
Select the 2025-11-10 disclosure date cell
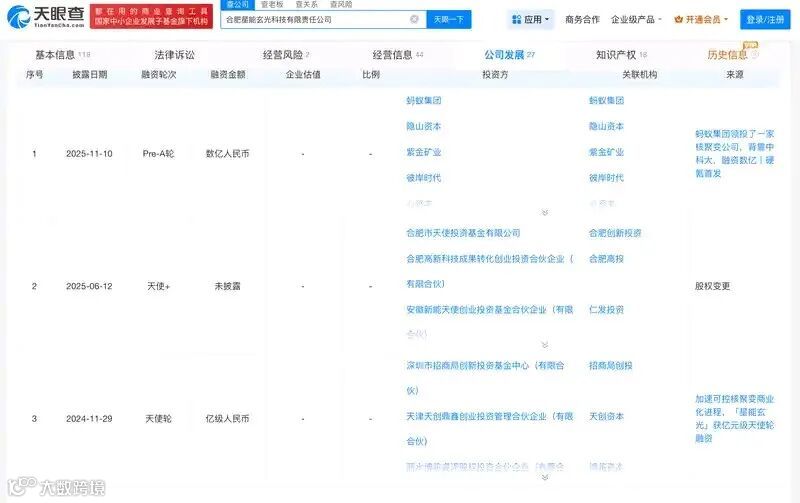pos(89,154)
